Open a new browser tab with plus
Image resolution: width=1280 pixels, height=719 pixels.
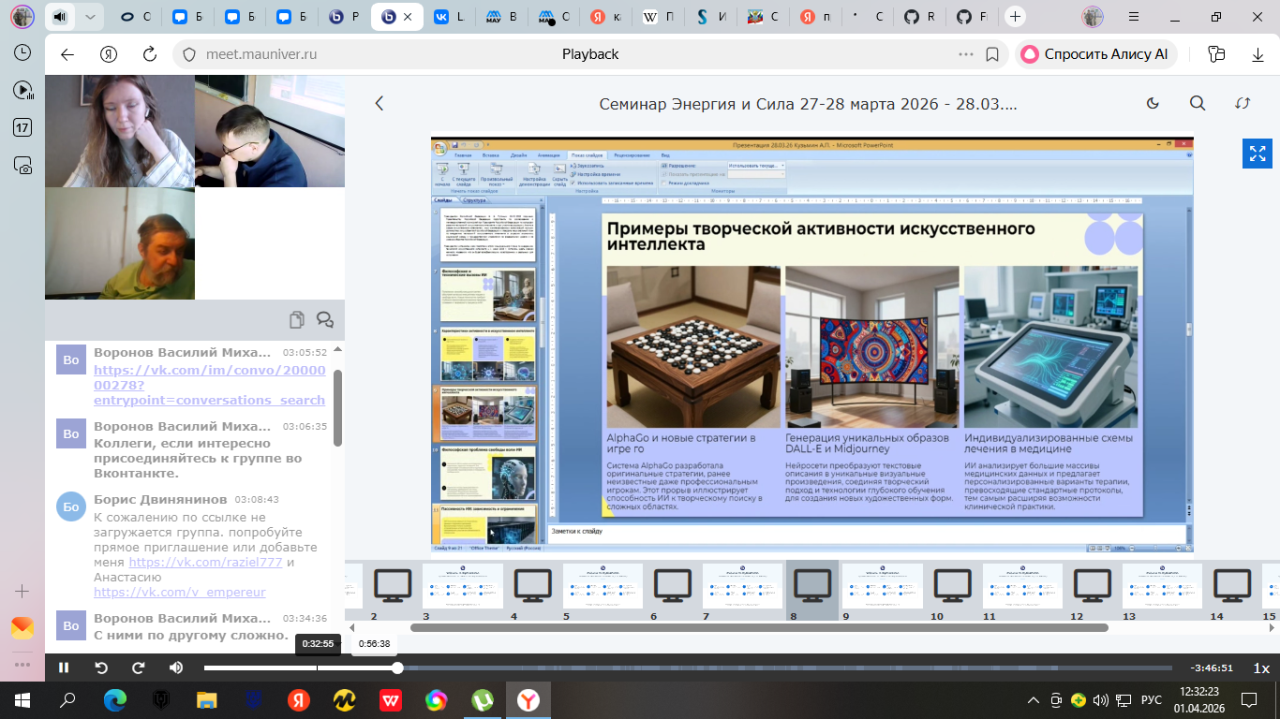pos(1015,17)
